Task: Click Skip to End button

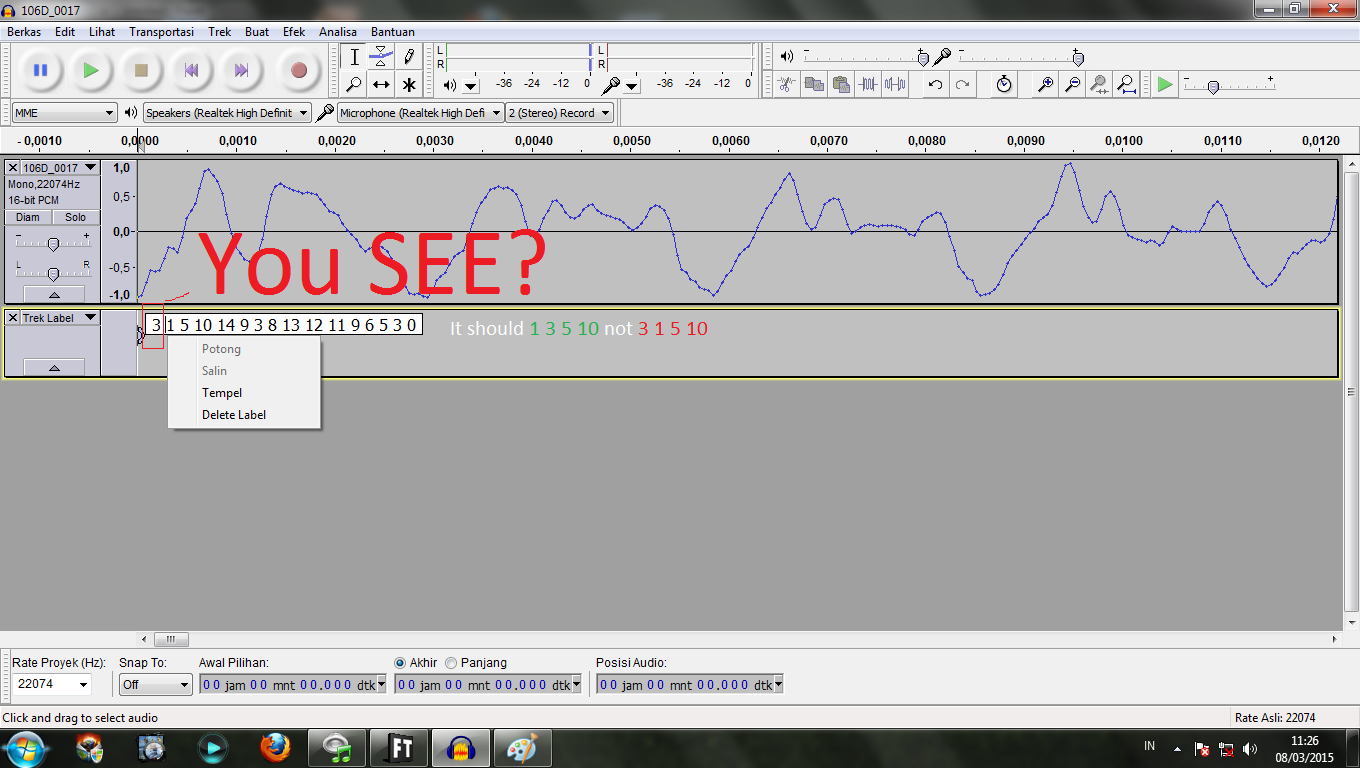Action: 241,70
